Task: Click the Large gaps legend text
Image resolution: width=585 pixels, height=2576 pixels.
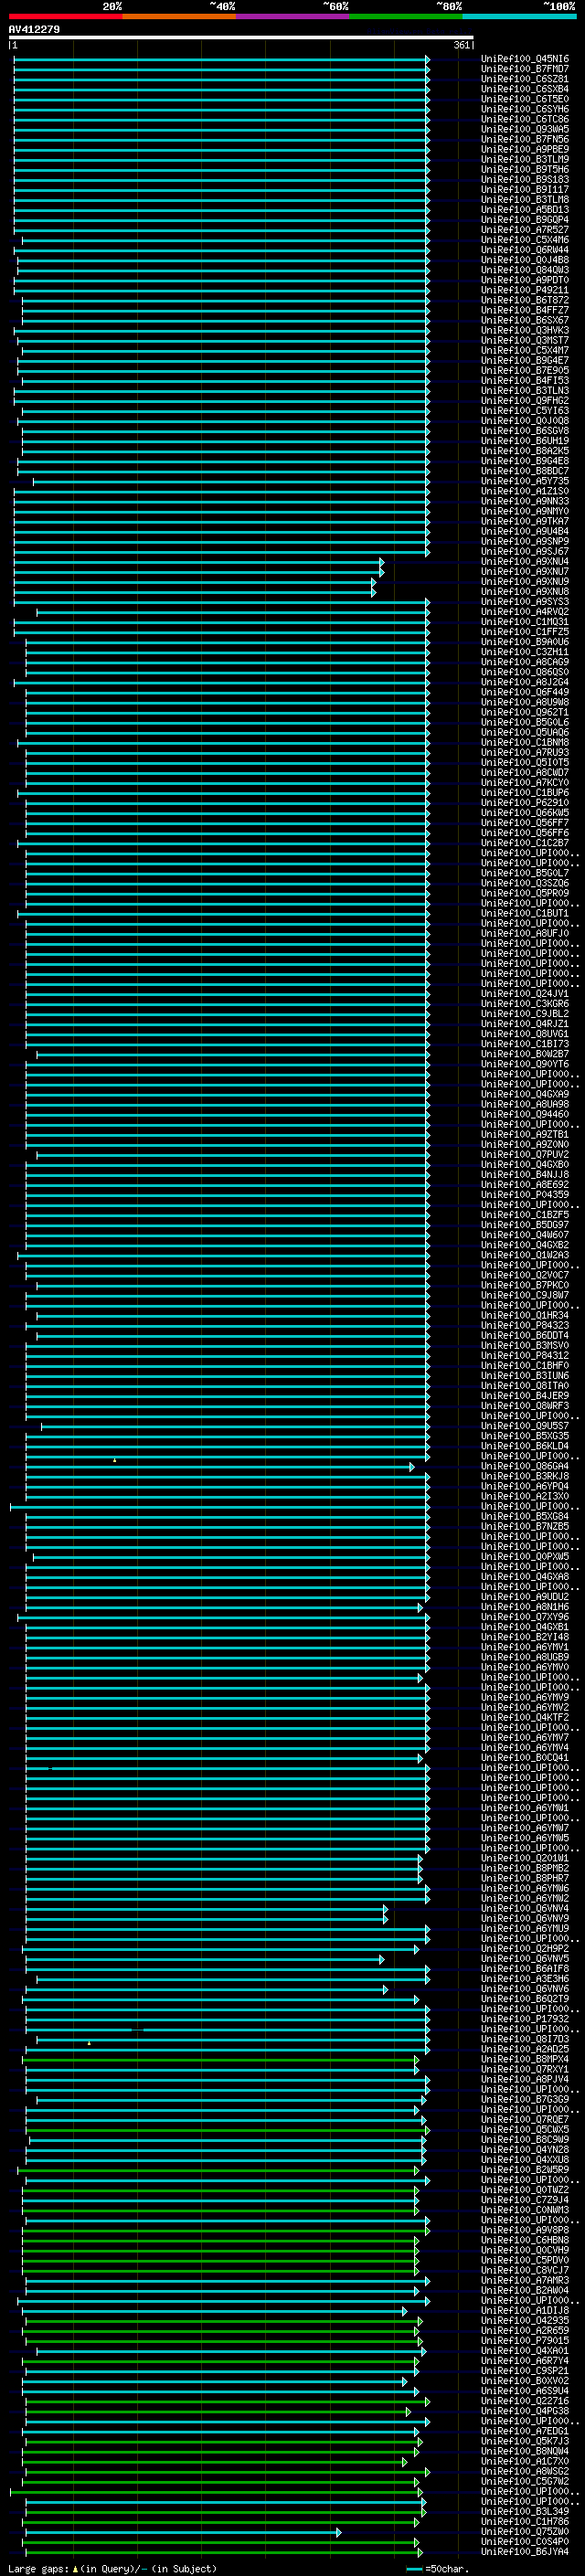Action: 112,2569
